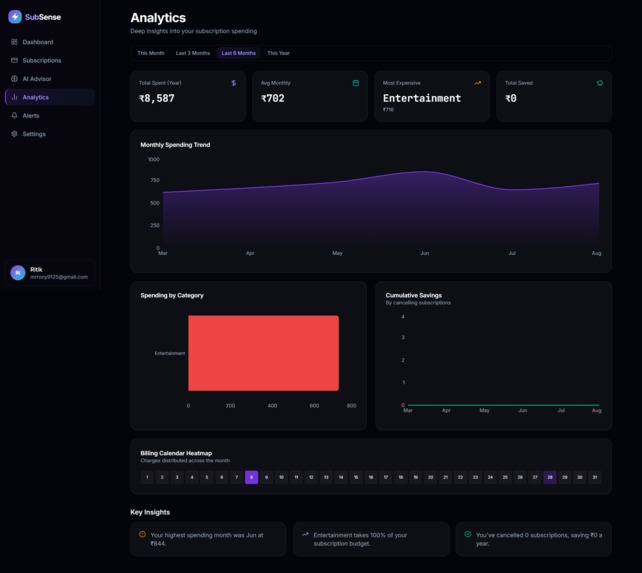This screenshot has width=642, height=573.
Task: Click the Billing Calendar Heatmap heading
Action: tap(176, 453)
